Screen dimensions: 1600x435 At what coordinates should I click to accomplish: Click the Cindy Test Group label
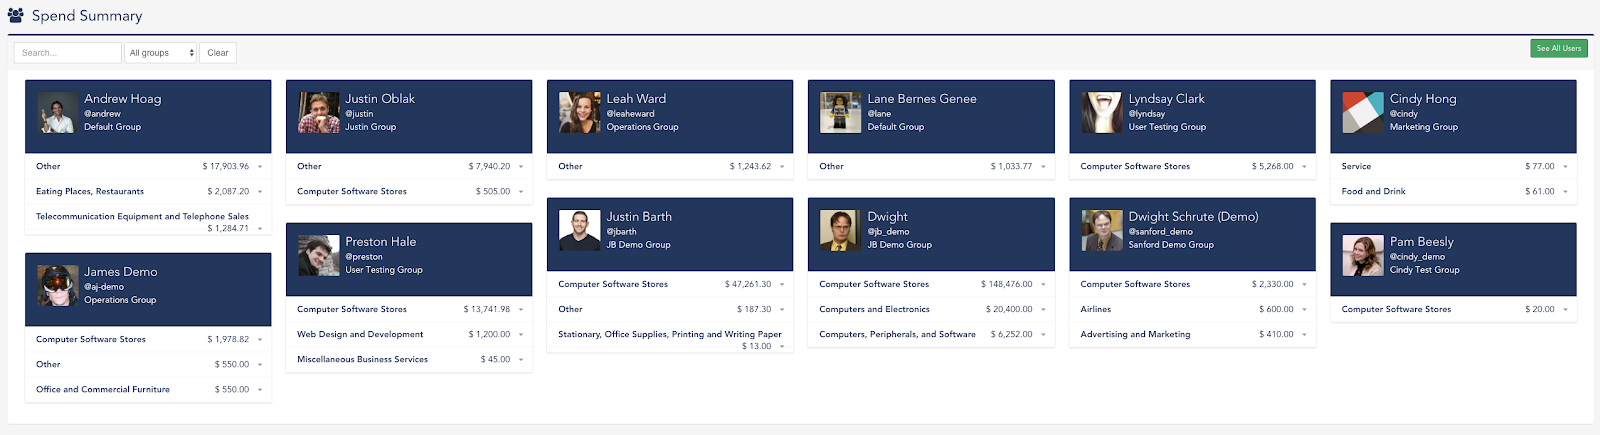coord(1424,270)
